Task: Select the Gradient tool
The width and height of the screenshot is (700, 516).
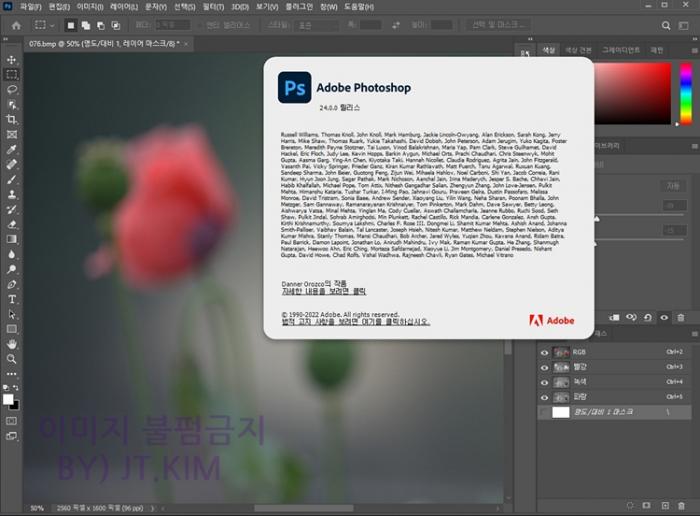Action: 12,239
